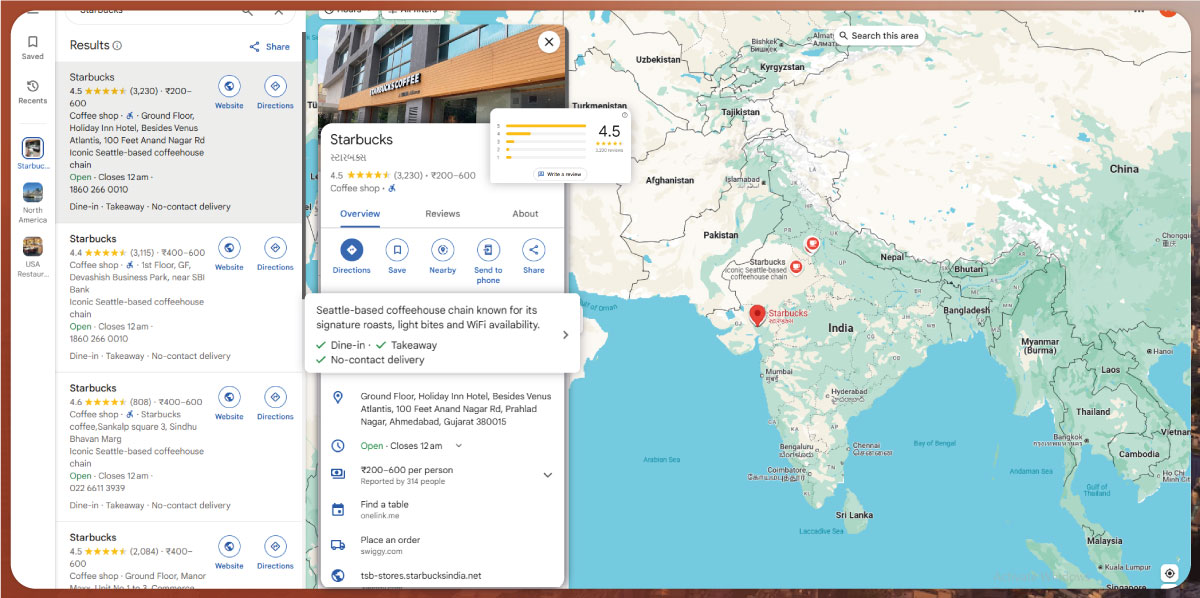Click the Sri Lanka label on the map
The width and height of the screenshot is (1200, 598).
(855, 515)
